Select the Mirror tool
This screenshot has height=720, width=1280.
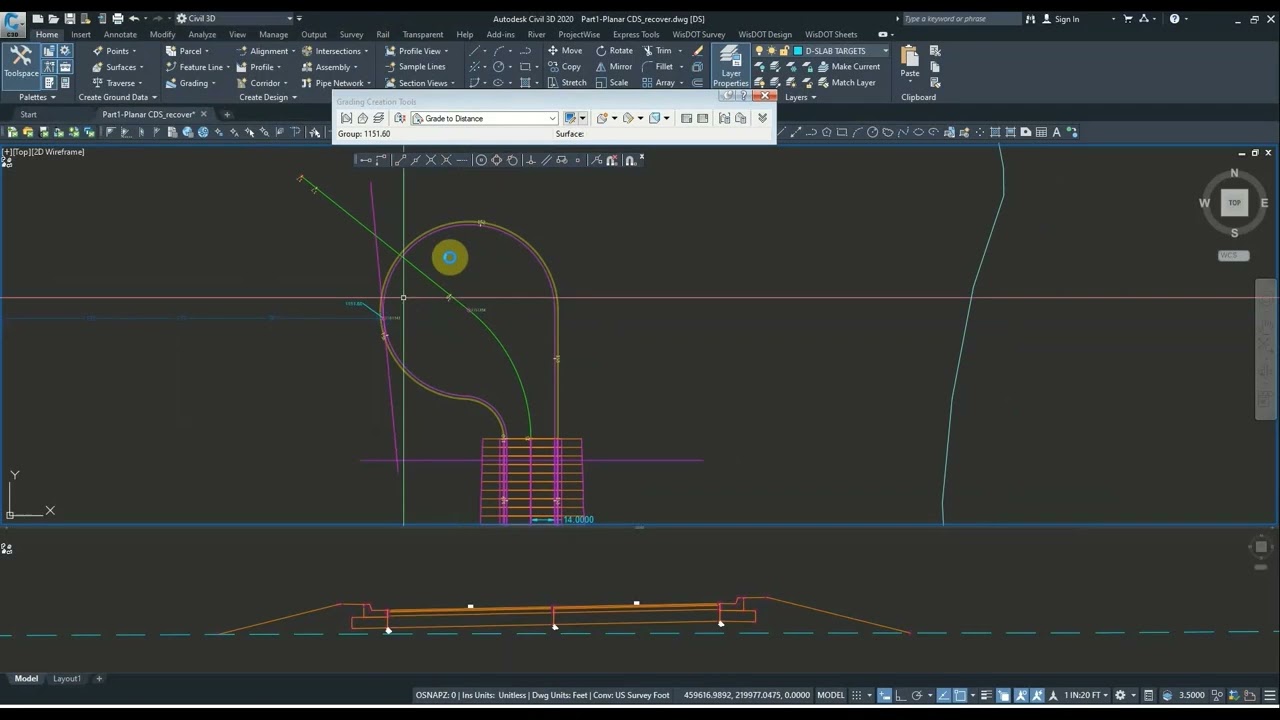614,67
